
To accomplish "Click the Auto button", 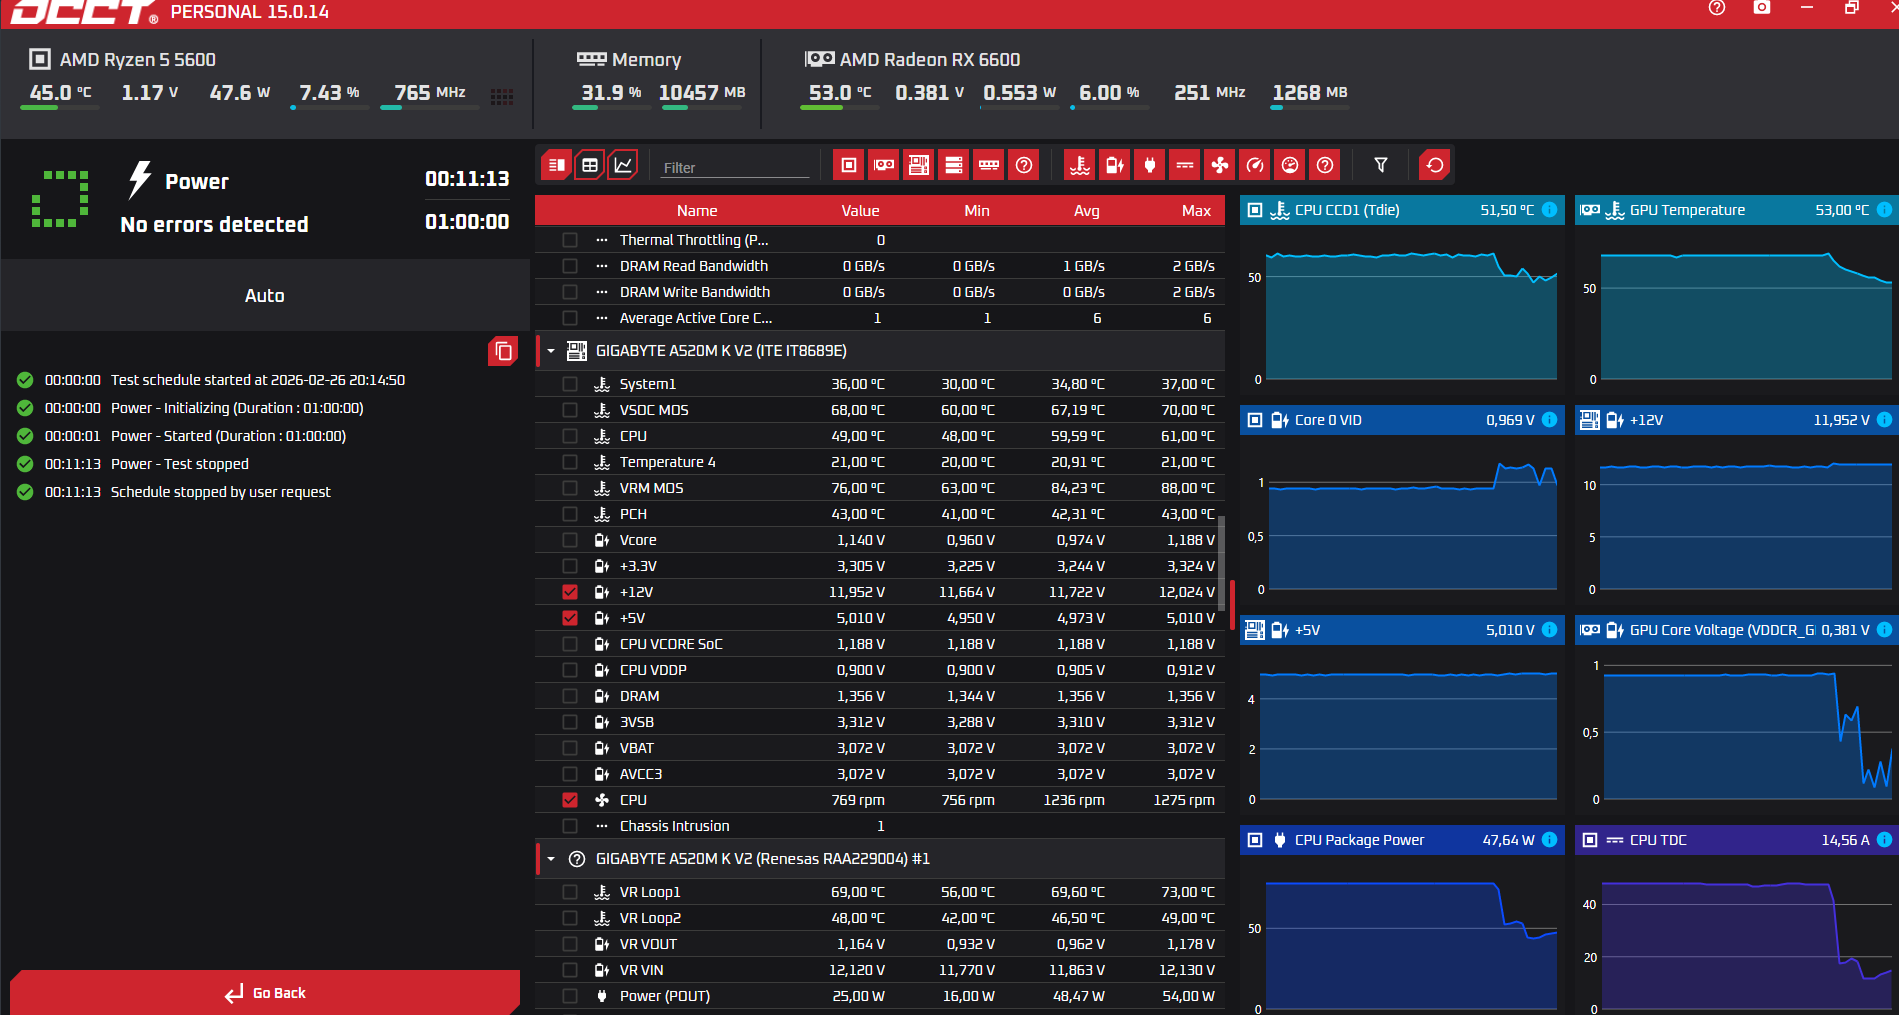I will click(x=265, y=295).
